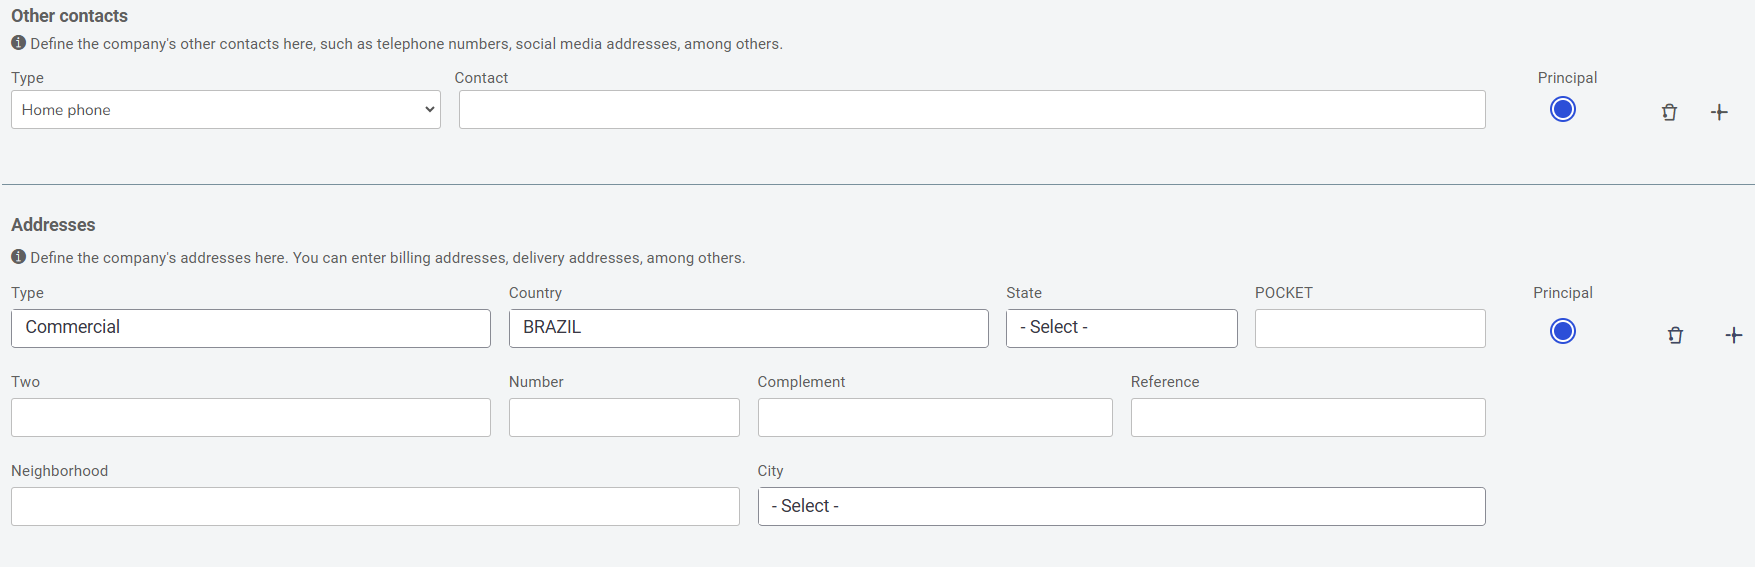Image resolution: width=1755 pixels, height=567 pixels.
Task: Open the City select dropdown
Action: click(1122, 506)
